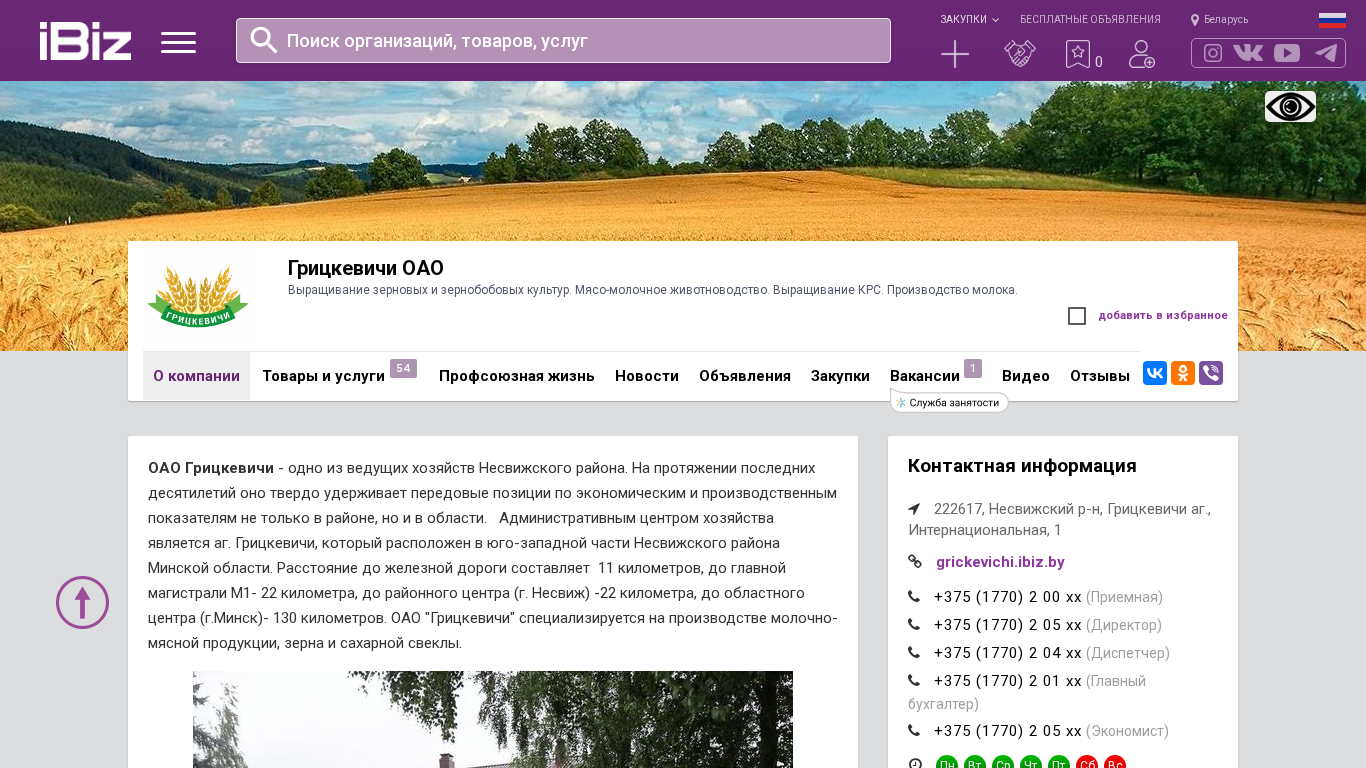Screen dimensions: 1366x768
Task: Share via the blue VK button
Action: (1155, 373)
